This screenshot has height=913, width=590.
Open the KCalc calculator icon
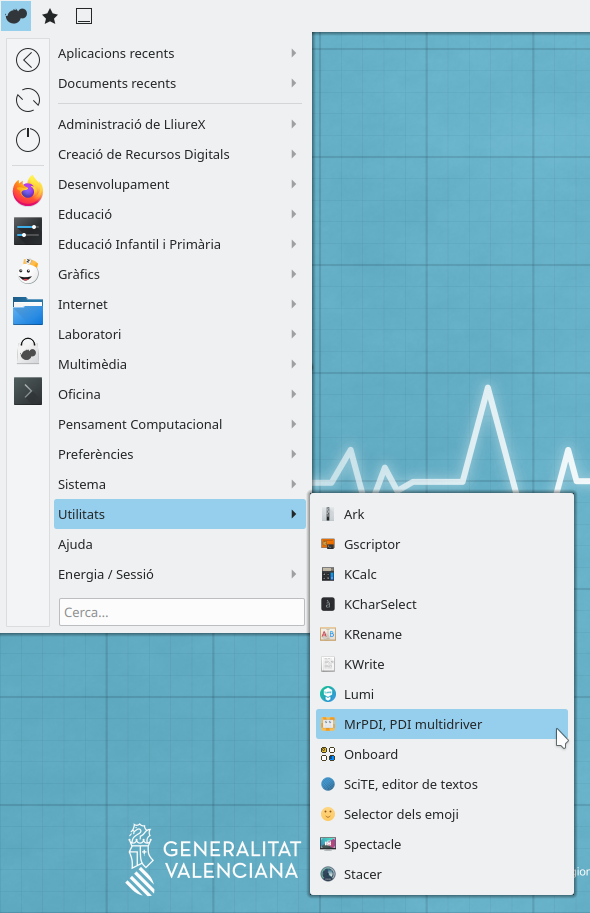point(328,574)
